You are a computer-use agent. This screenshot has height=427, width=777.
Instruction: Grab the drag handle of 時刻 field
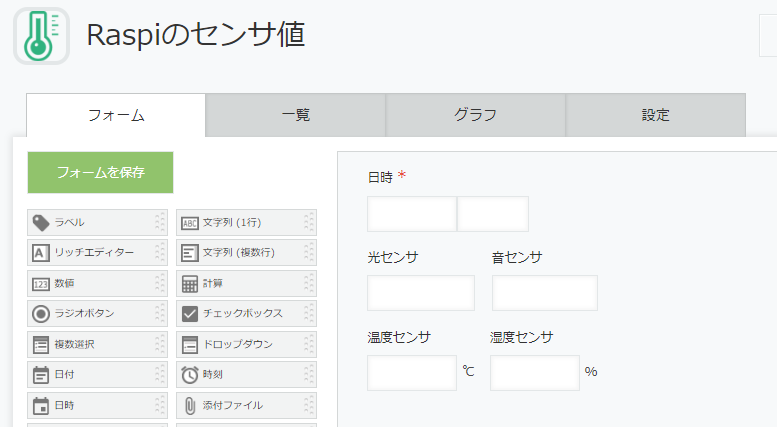point(309,374)
